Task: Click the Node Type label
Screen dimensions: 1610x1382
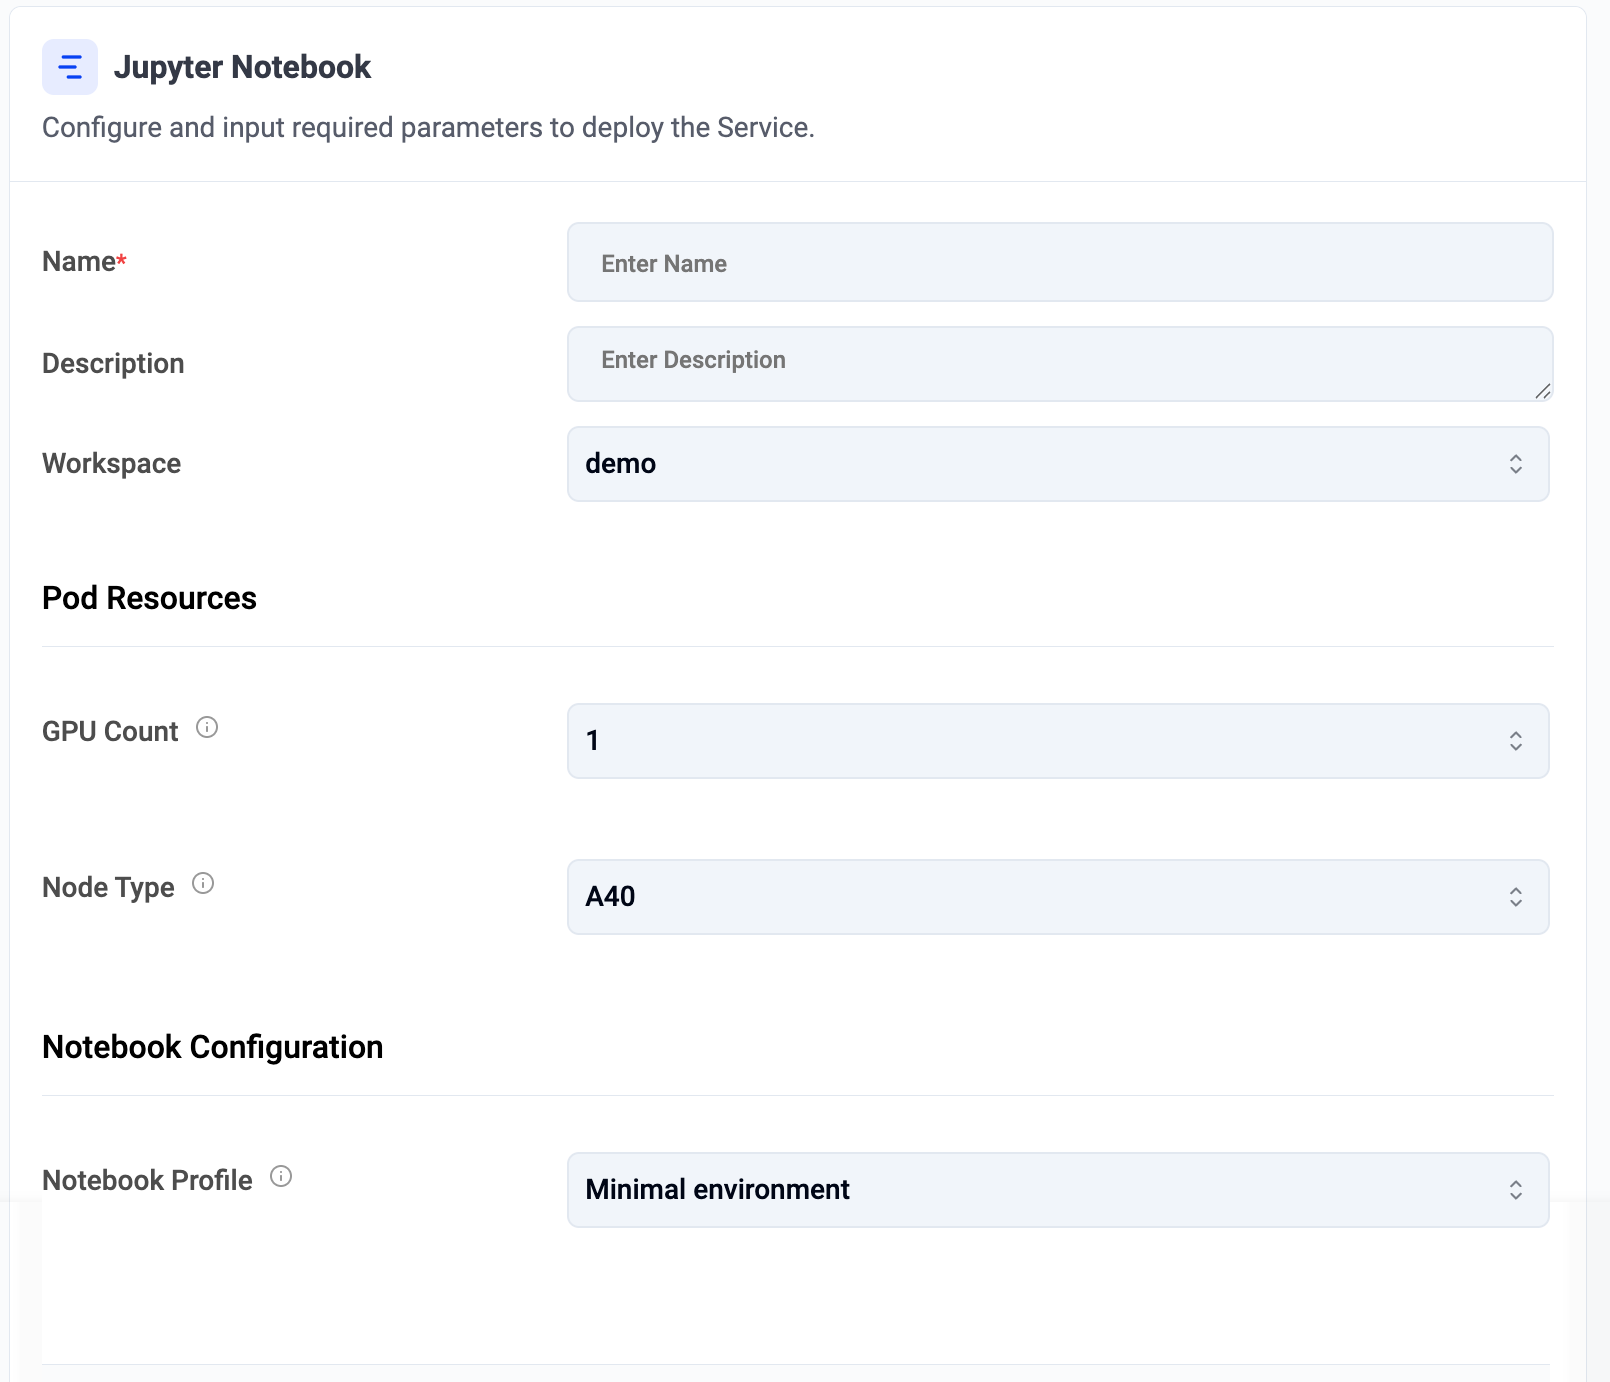Action: [108, 888]
